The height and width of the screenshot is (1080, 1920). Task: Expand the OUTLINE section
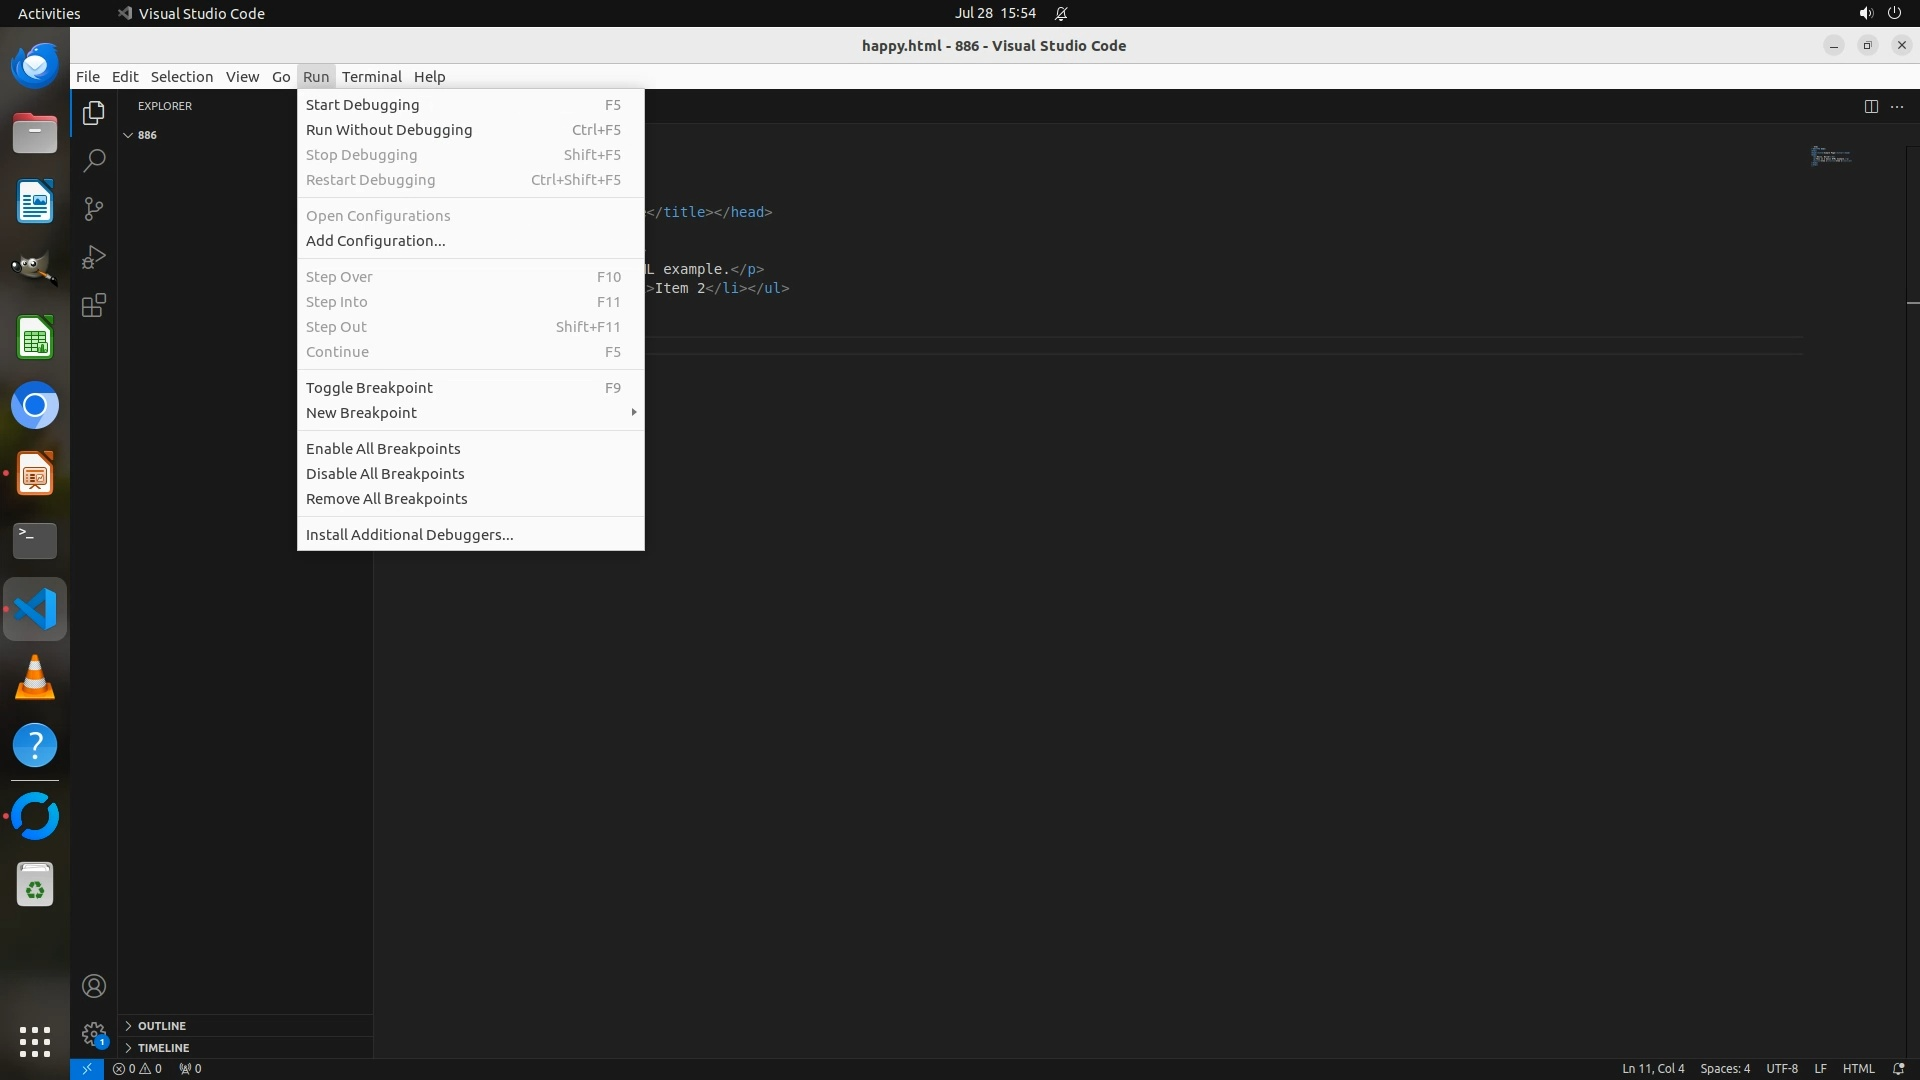tap(161, 1026)
